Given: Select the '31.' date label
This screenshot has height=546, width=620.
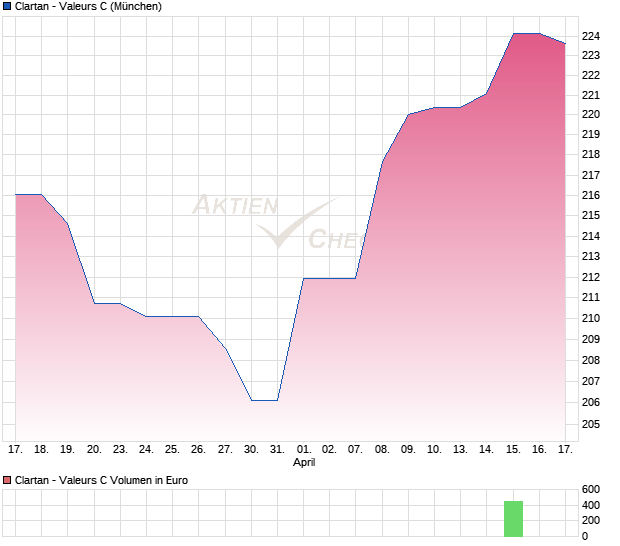Looking at the screenshot, I should coord(277,450).
